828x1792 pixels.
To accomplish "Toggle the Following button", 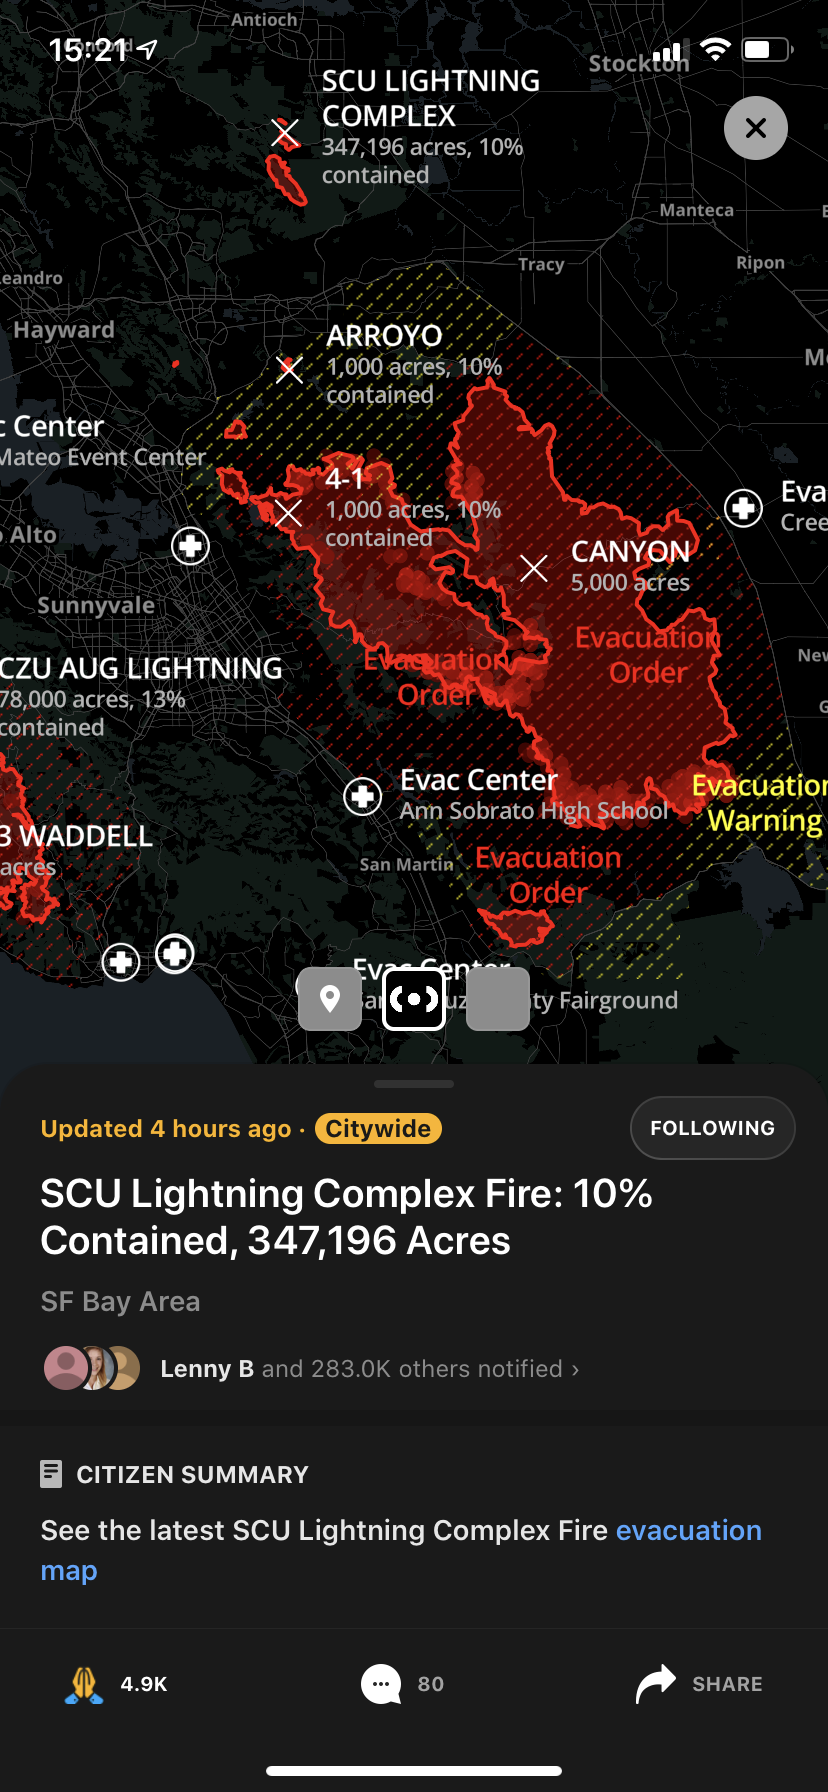I will click(x=712, y=1128).
